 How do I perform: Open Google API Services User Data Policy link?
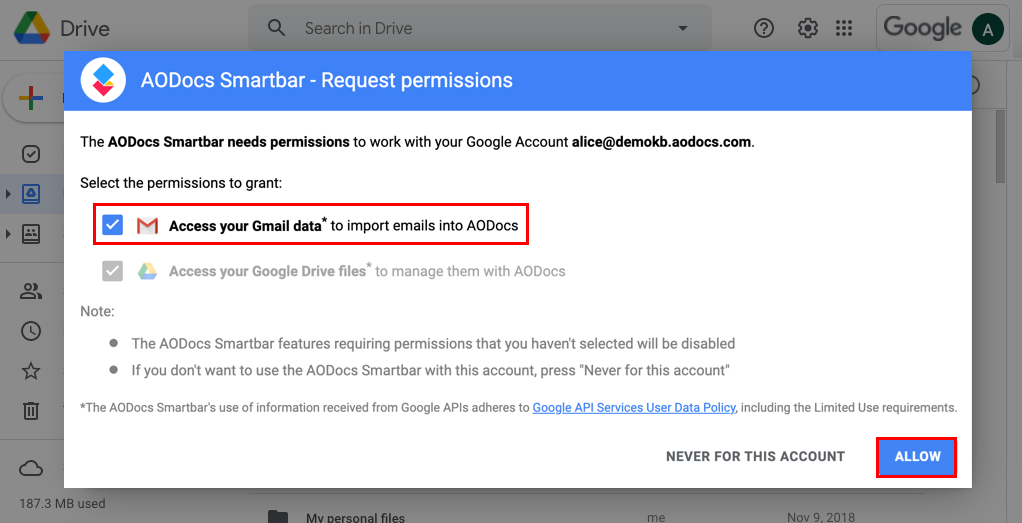coord(634,408)
